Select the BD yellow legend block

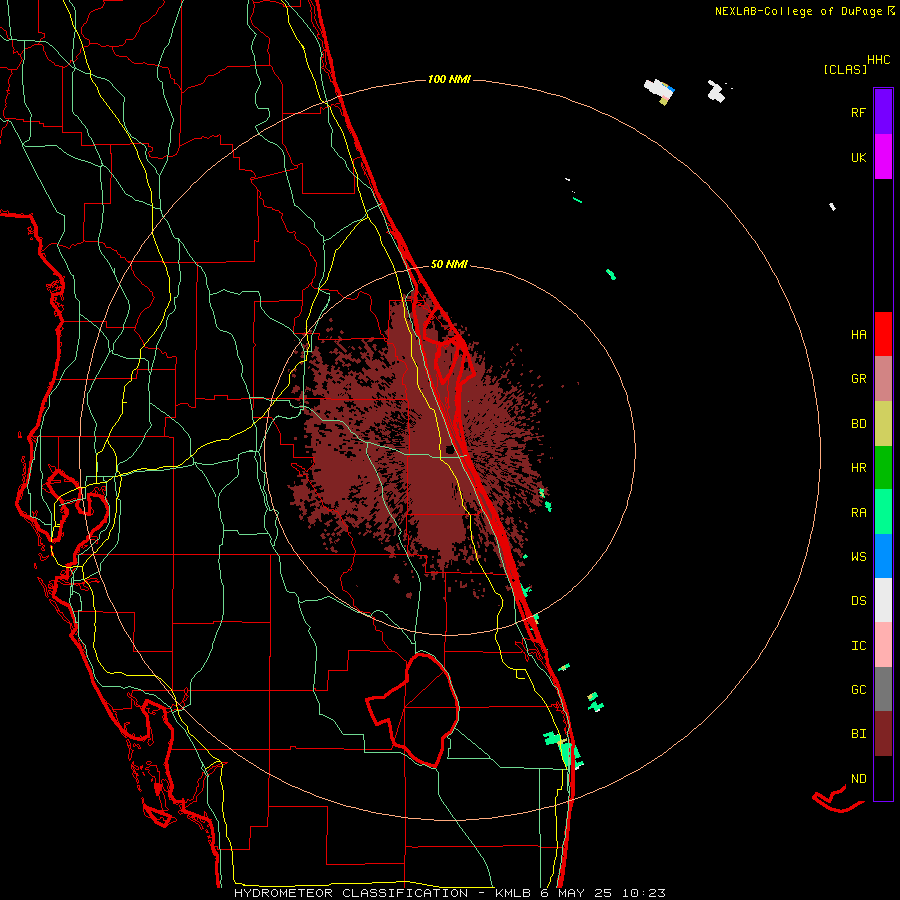[883, 423]
